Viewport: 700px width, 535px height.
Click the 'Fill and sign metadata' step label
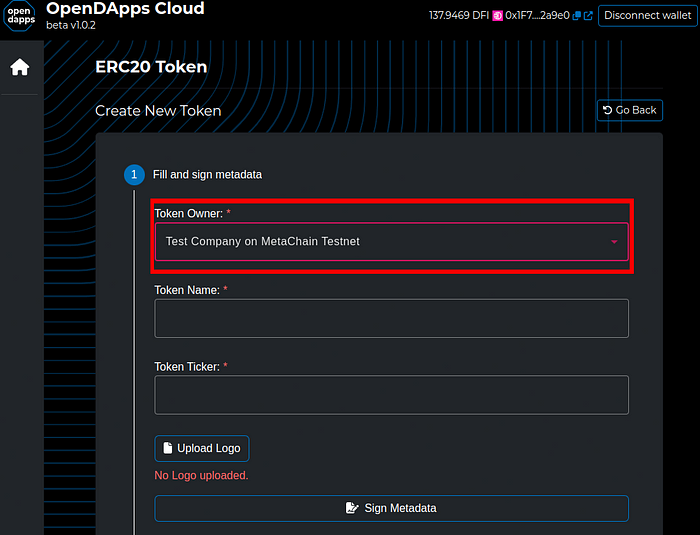[208, 175]
